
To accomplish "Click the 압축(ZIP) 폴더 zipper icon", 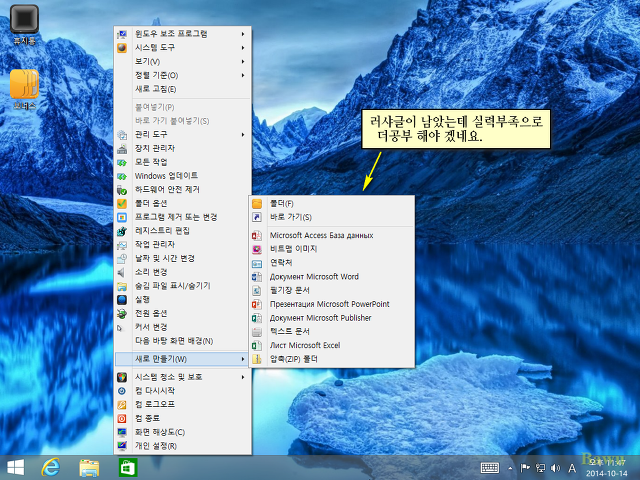I will click(257, 359).
